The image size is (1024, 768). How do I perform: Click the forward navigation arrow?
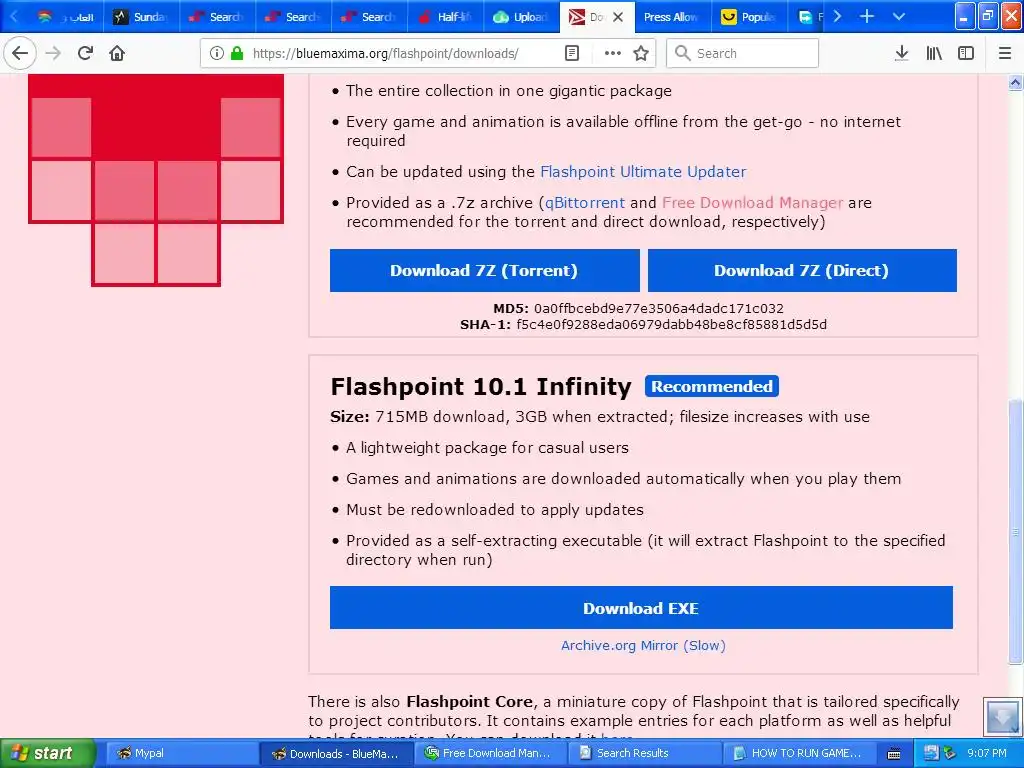click(53, 53)
